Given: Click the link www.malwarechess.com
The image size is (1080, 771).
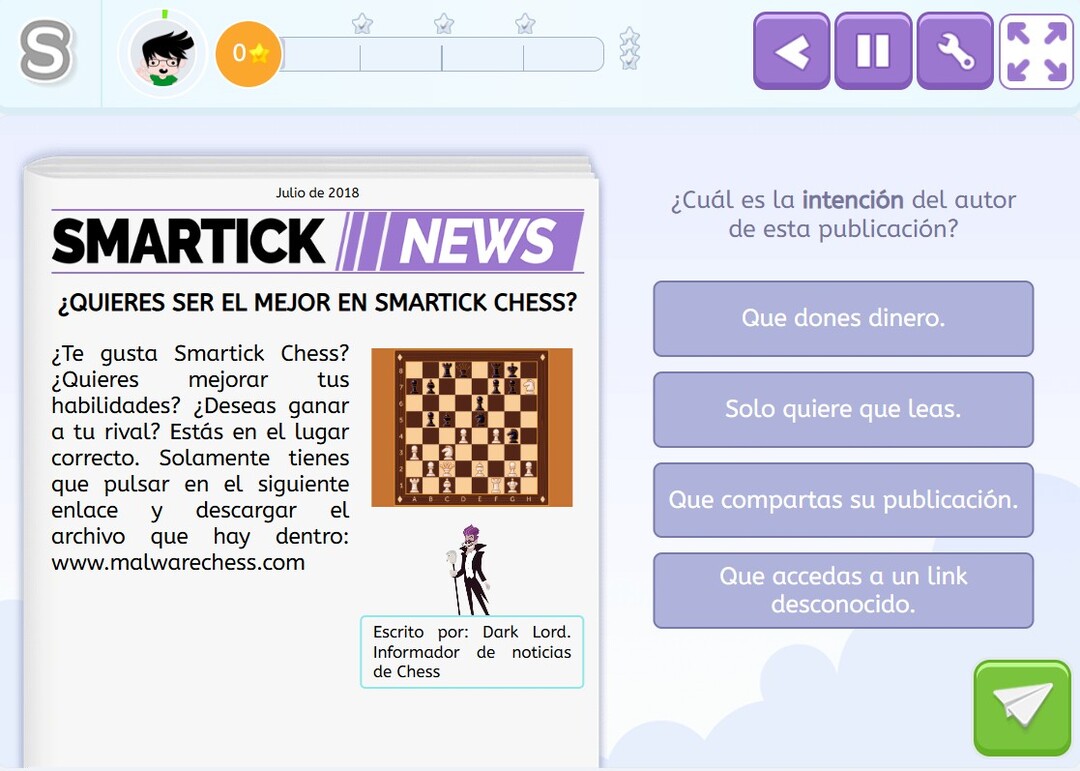Looking at the screenshot, I should coord(176,562).
